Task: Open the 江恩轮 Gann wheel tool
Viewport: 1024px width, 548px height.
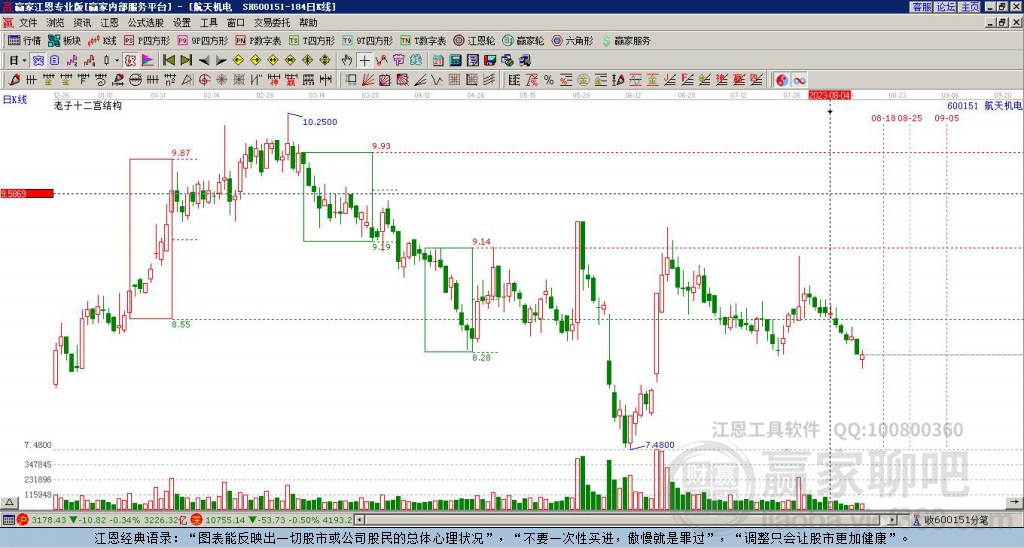Action: (x=474, y=40)
